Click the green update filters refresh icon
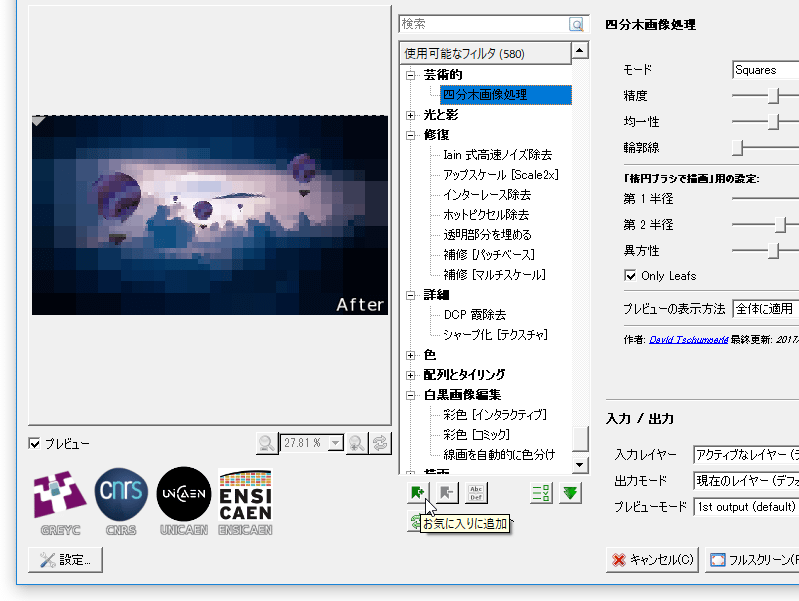The width and height of the screenshot is (799, 601). click(x=415, y=522)
